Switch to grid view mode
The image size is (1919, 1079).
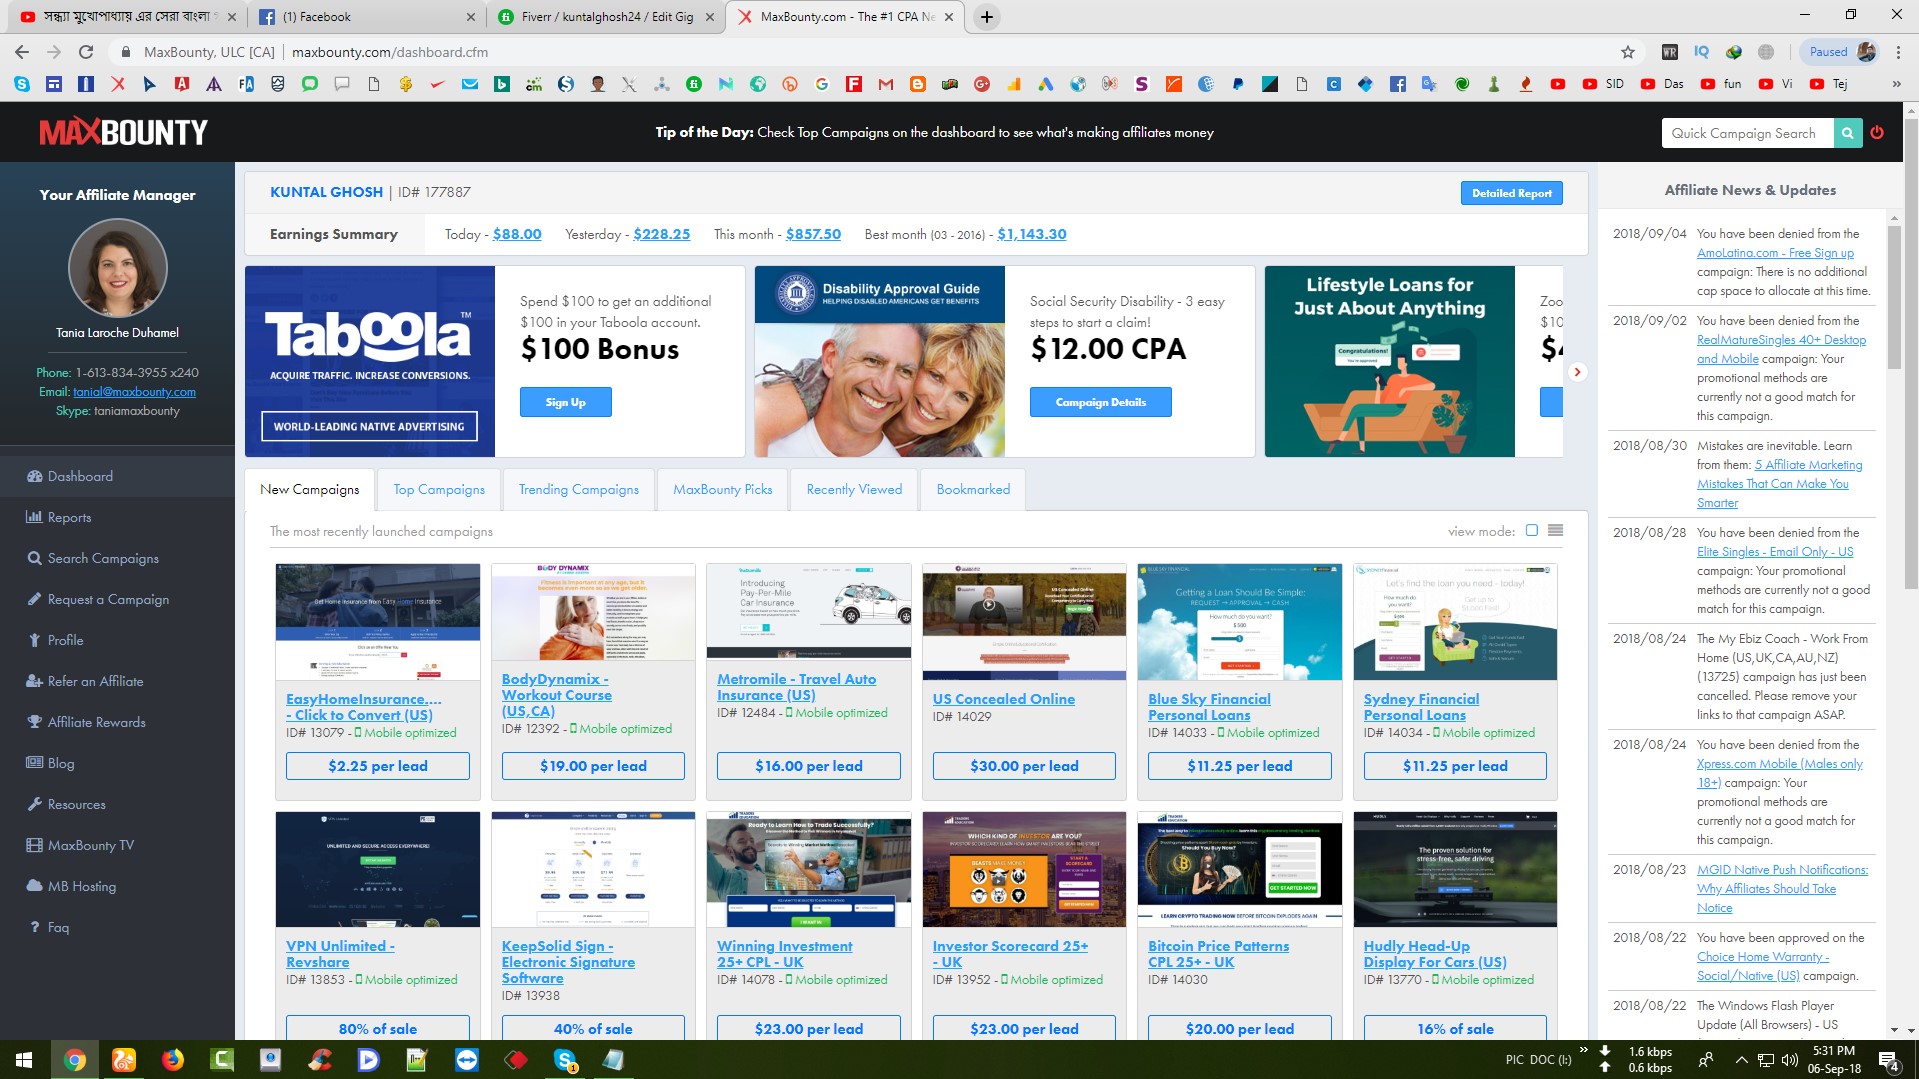click(1531, 531)
